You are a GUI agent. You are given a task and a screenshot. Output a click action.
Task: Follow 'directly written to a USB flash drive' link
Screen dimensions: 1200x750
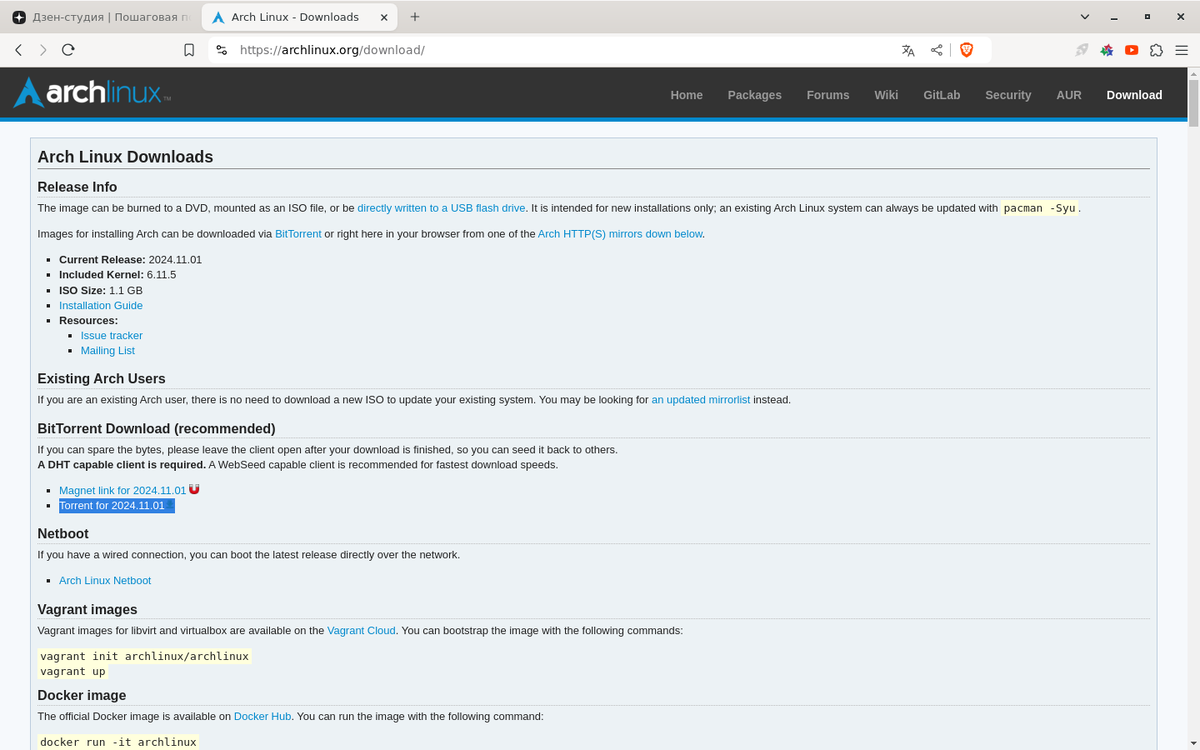tap(441, 208)
